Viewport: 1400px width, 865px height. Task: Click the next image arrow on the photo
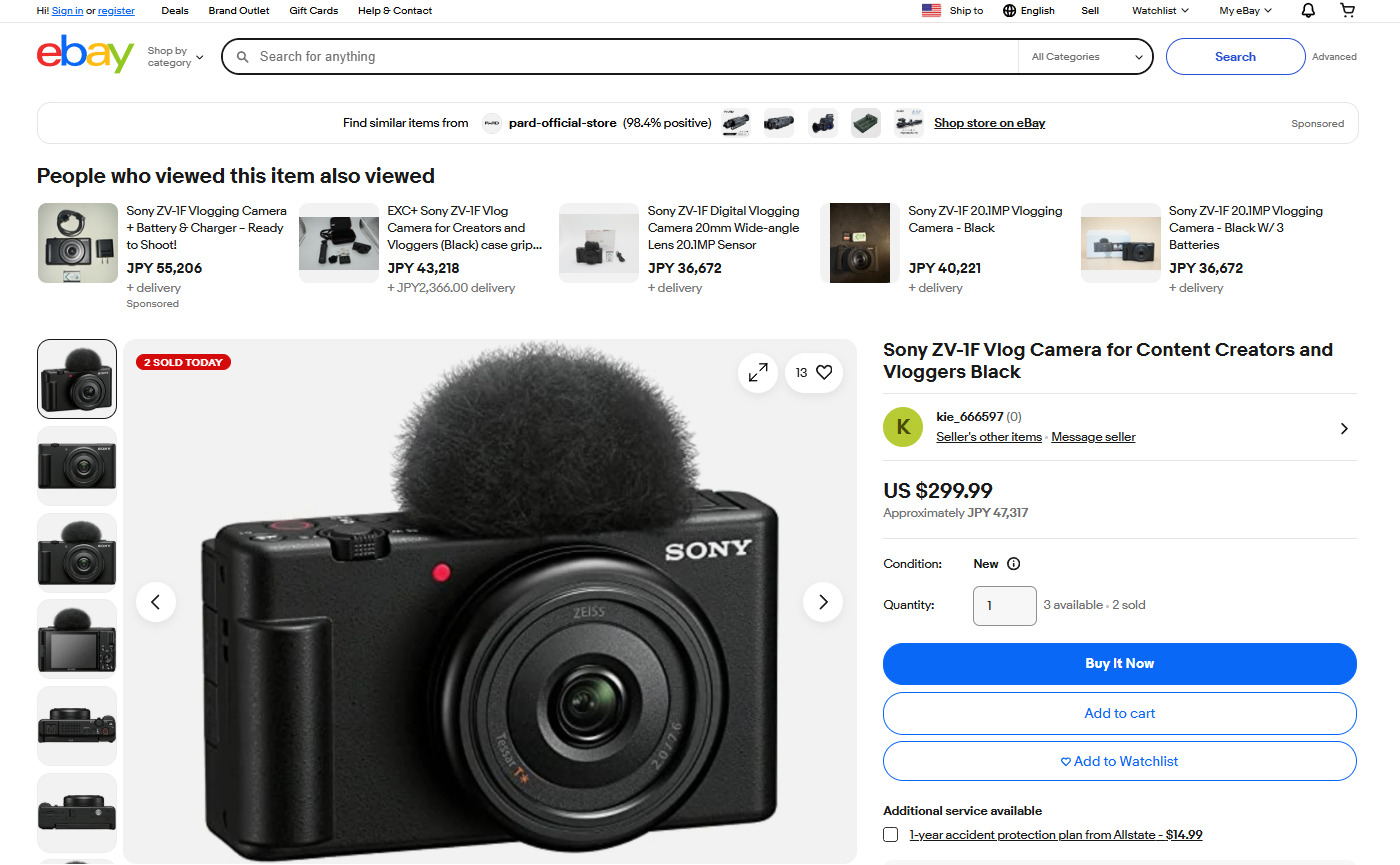pos(823,602)
